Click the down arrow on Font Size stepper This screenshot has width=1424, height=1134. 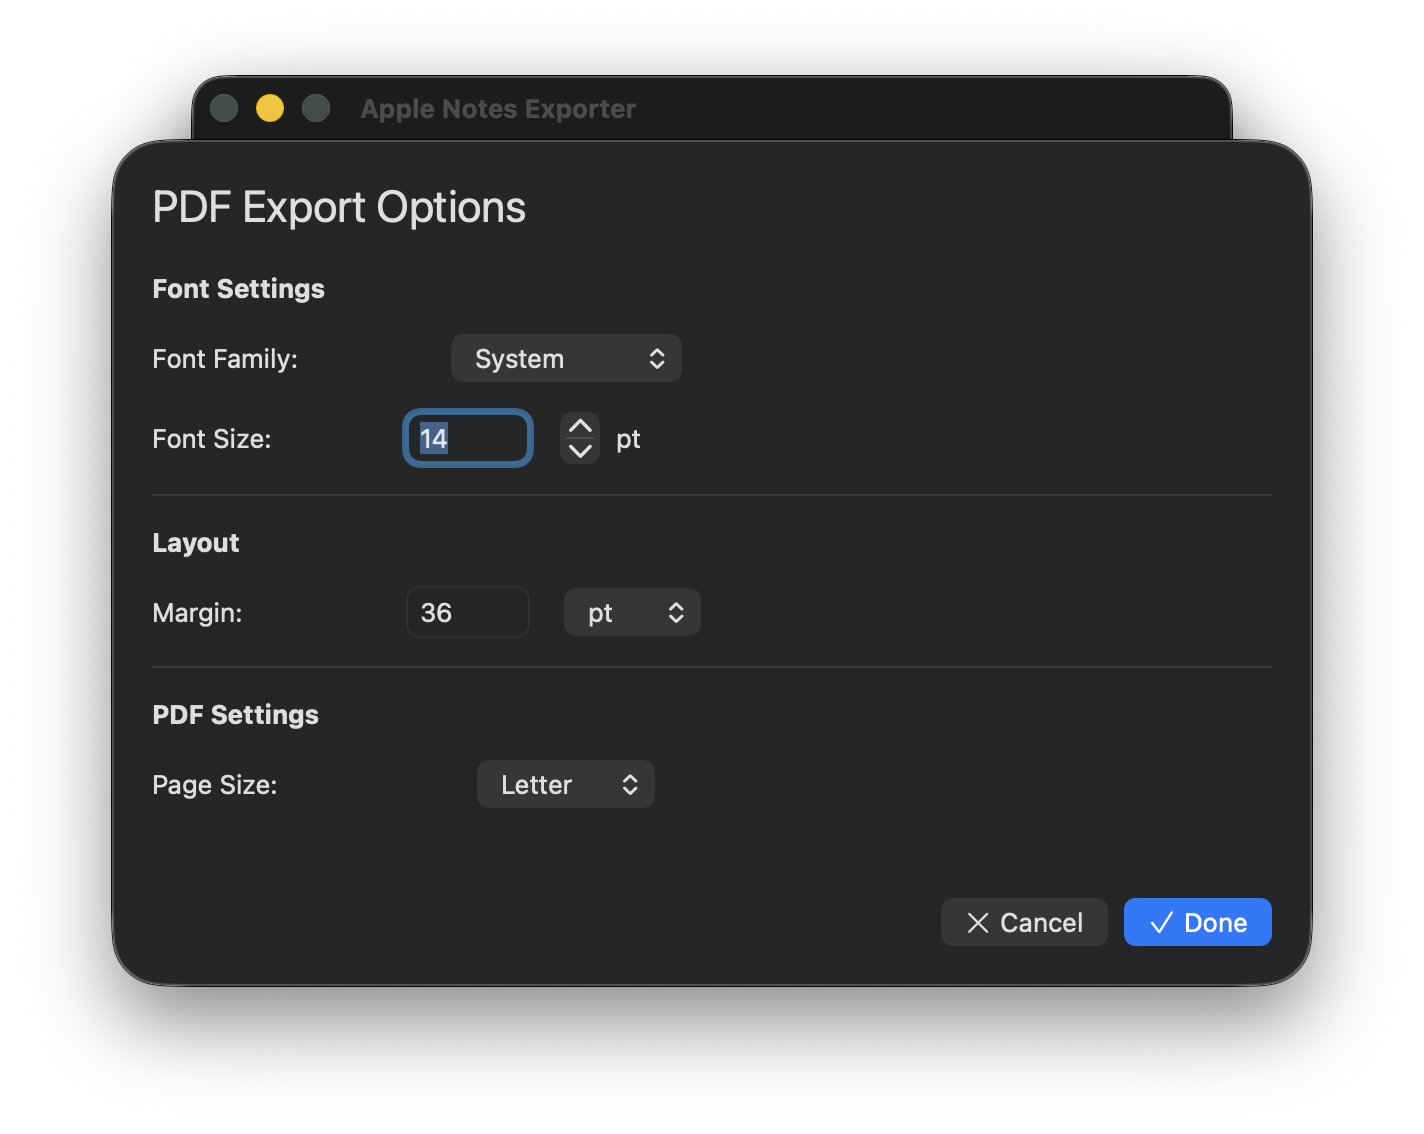[579, 451]
